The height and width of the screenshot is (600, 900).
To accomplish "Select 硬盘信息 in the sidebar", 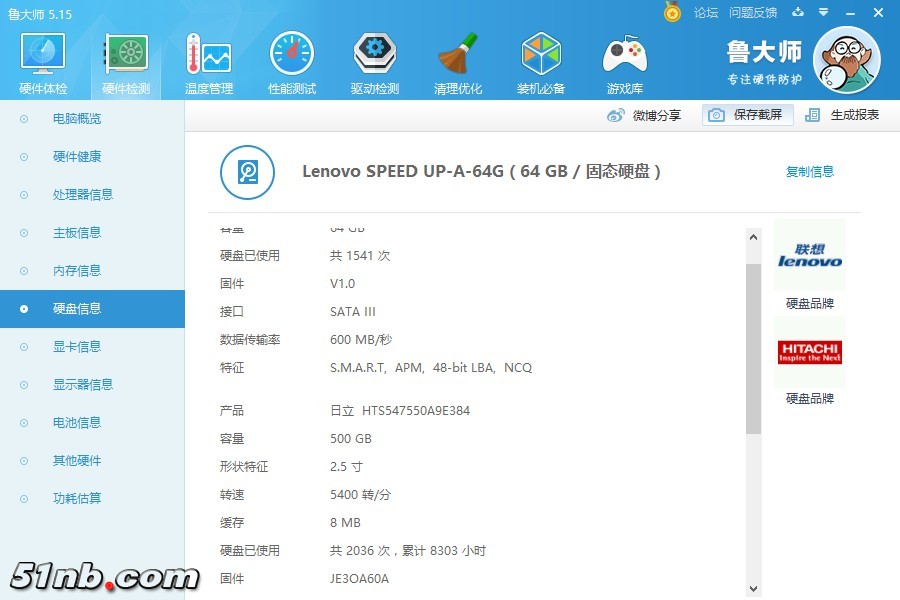I will tap(92, 309).
